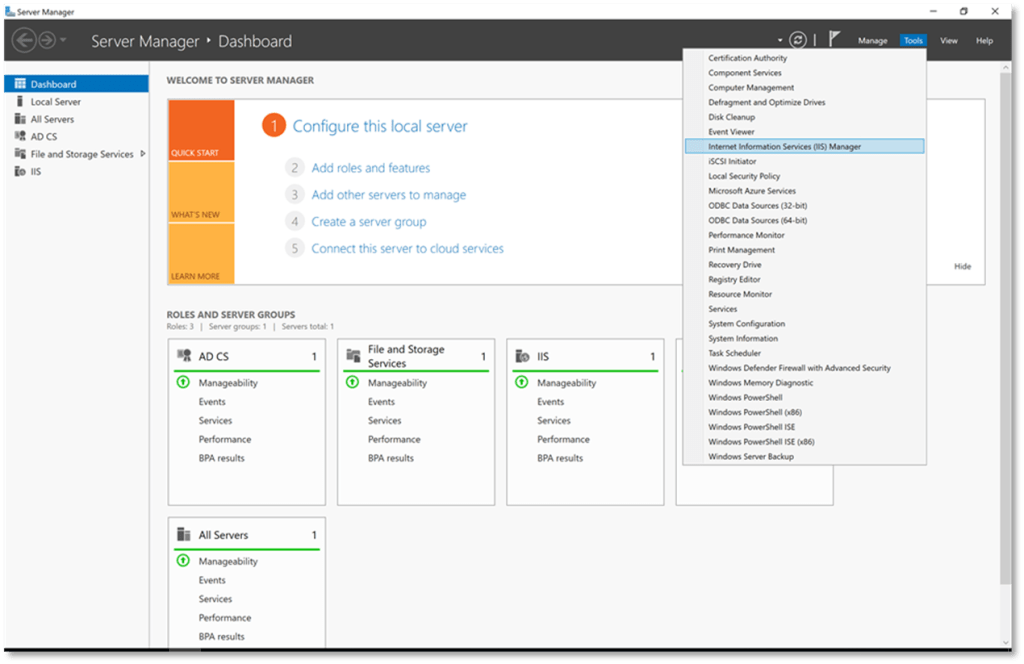Viewport: 1024px width, 664px height.
Task: Select Internet Information Services (IIS) Manager
Action: click(784, 147)
